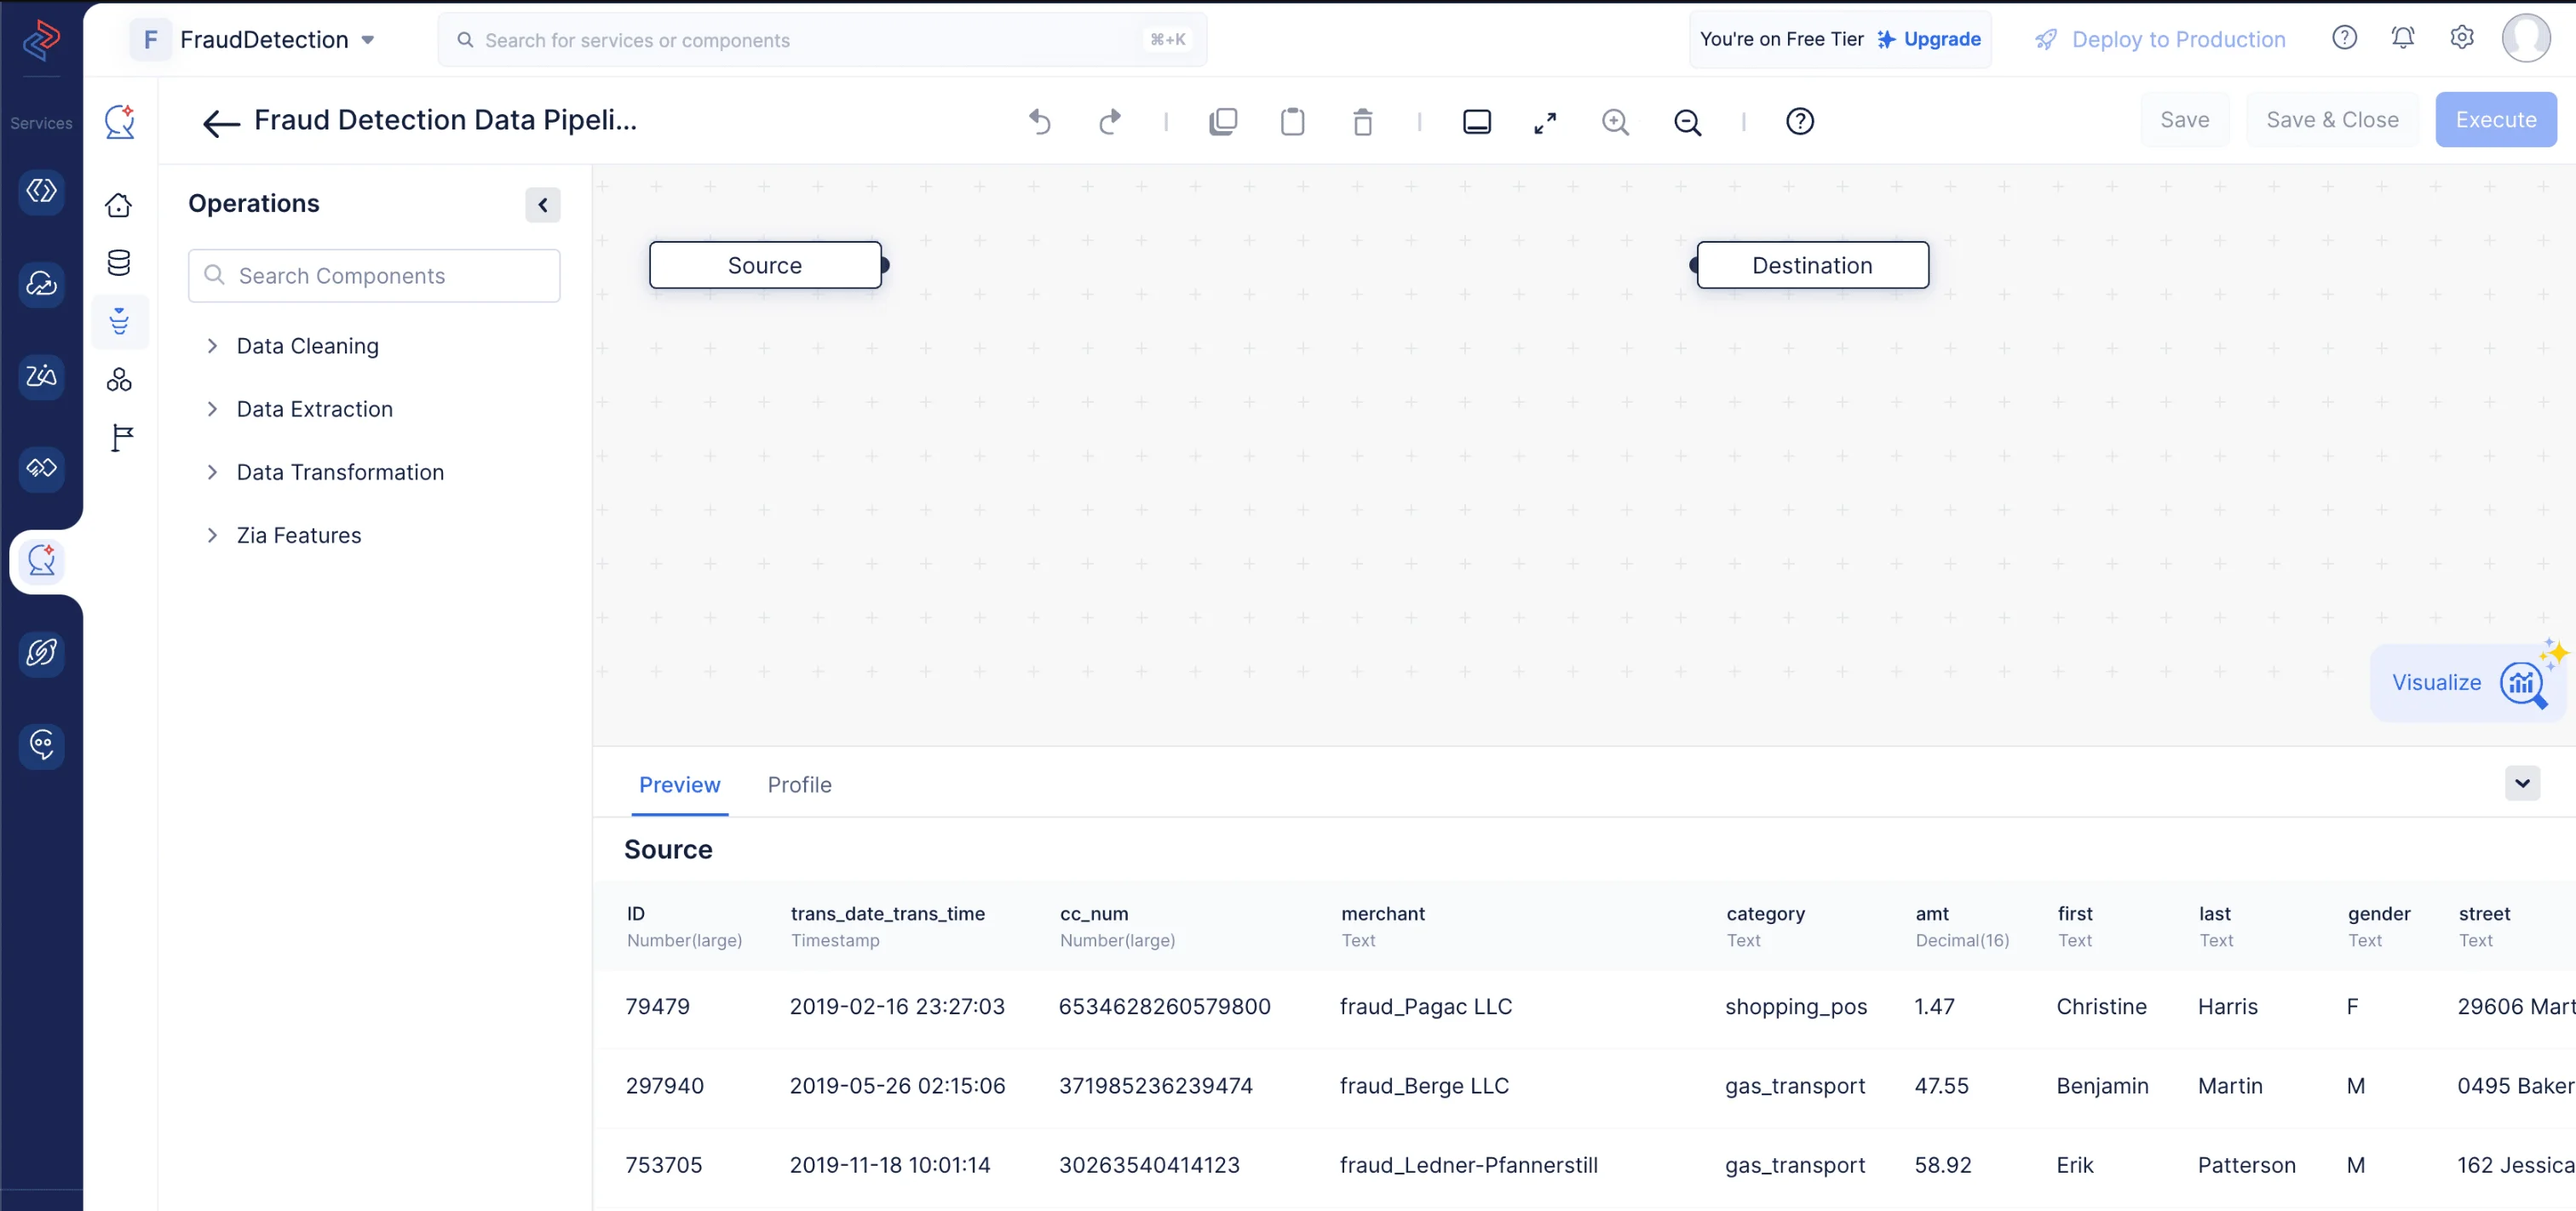Click the delete trash icon
The width and height of the screenshot is (2576, 1211).
pos(1362,121)
